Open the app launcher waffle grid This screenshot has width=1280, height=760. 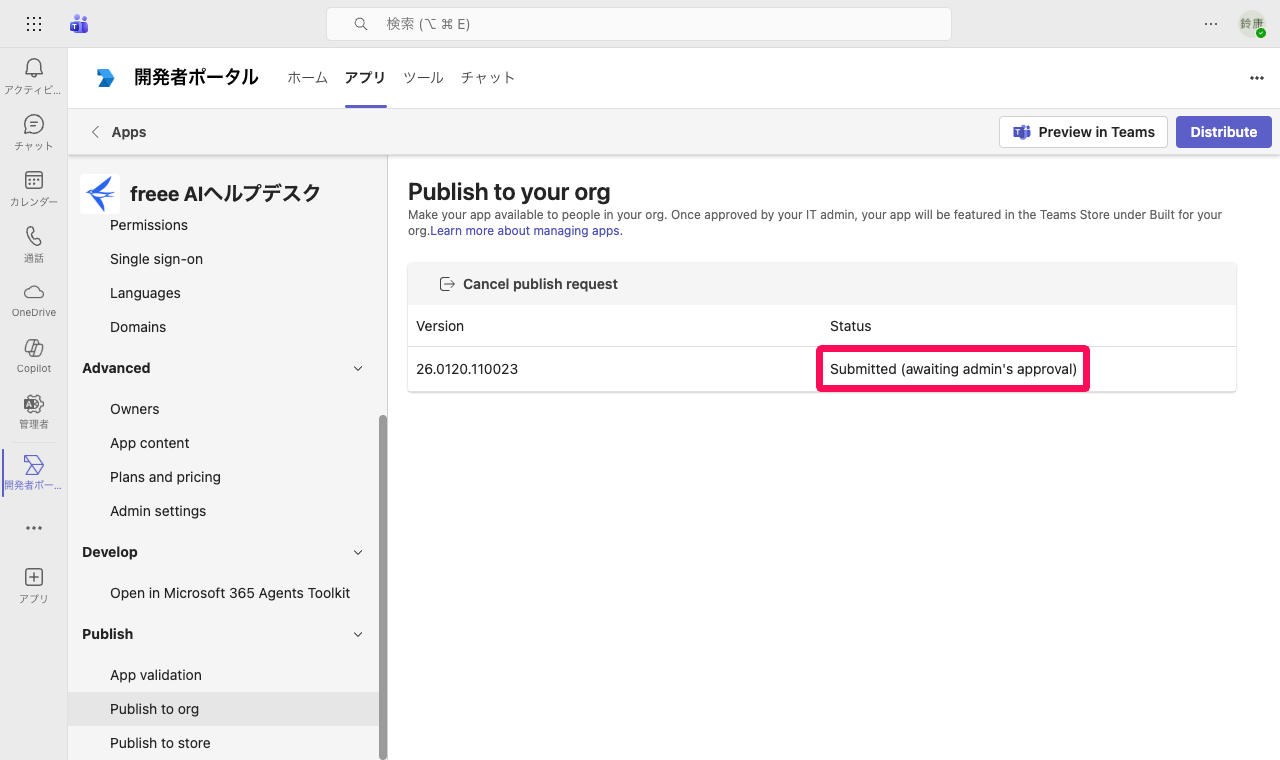click(33, 24)
